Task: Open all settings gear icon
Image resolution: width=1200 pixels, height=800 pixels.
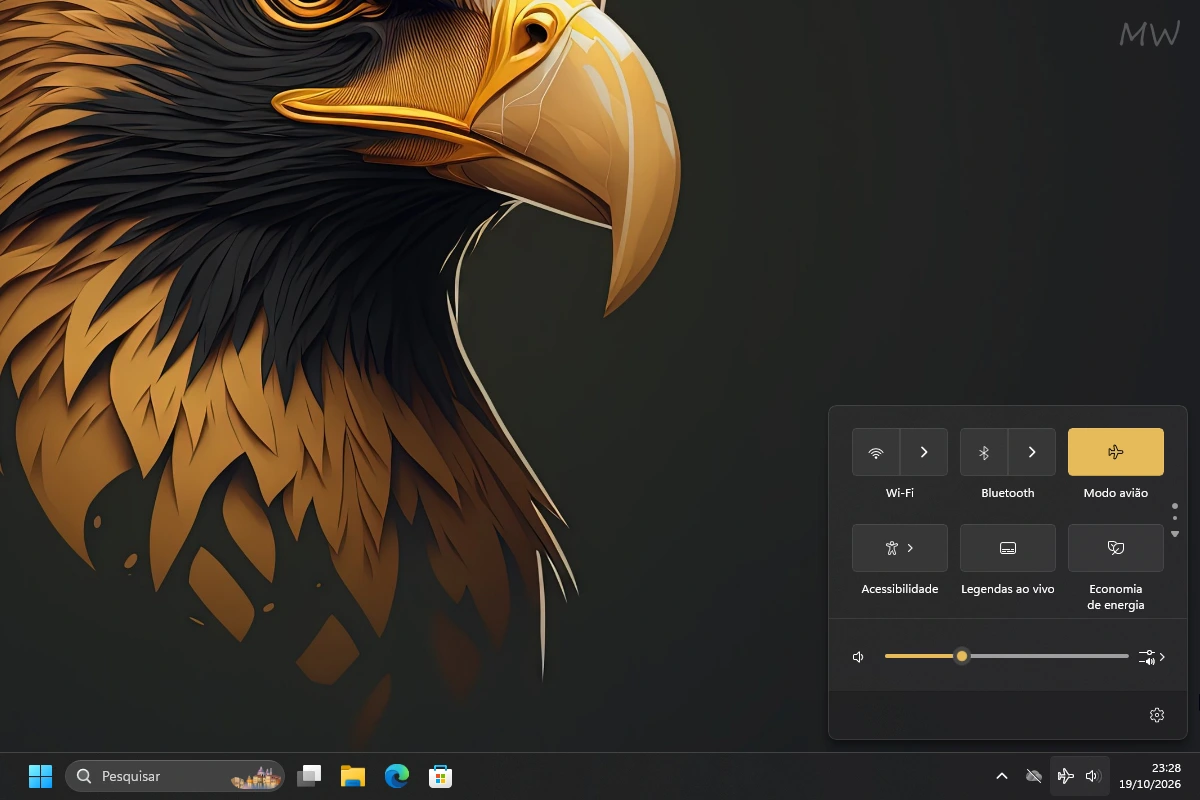Action: [x=1157, y=715]
